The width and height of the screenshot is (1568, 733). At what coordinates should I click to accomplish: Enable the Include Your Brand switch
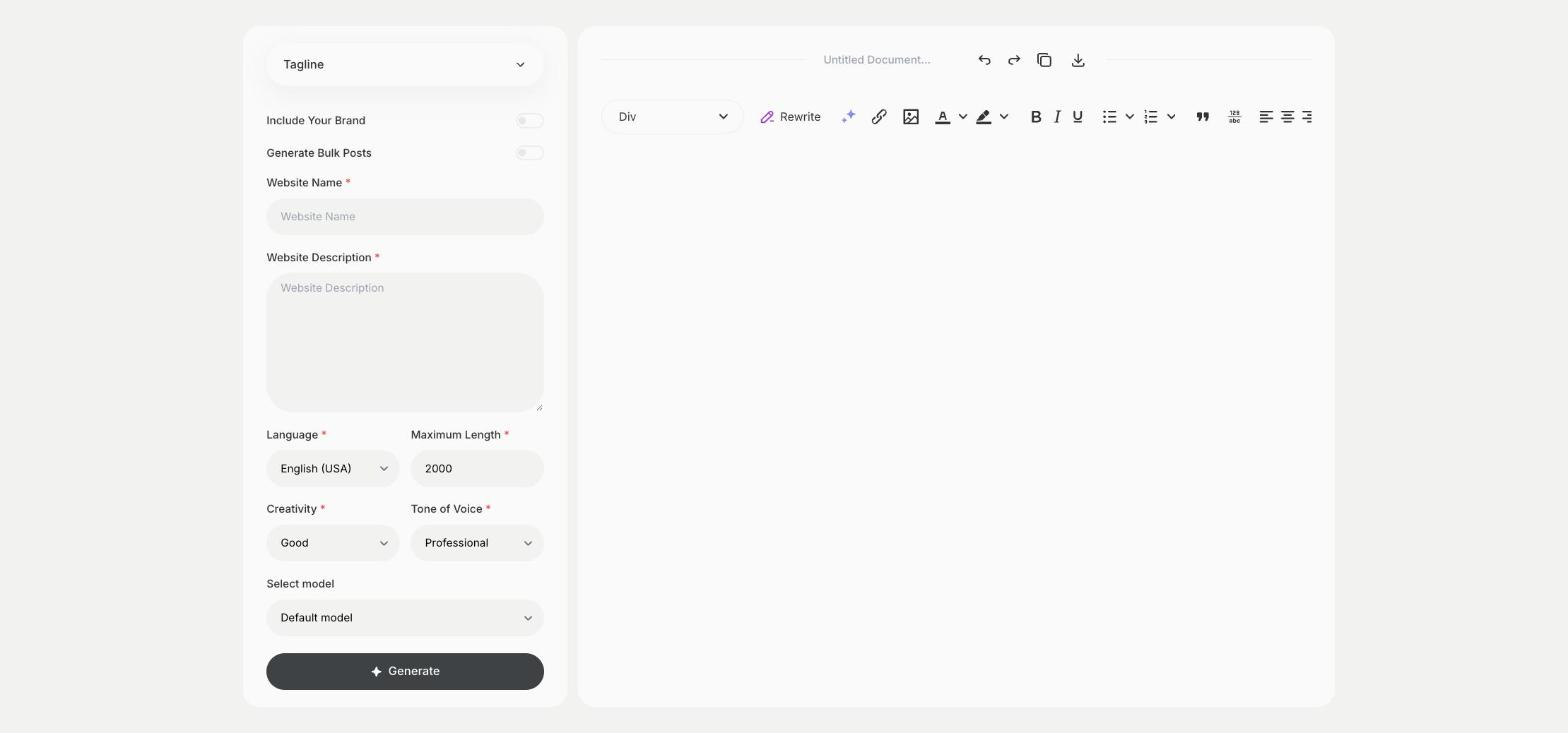(530, 121)
